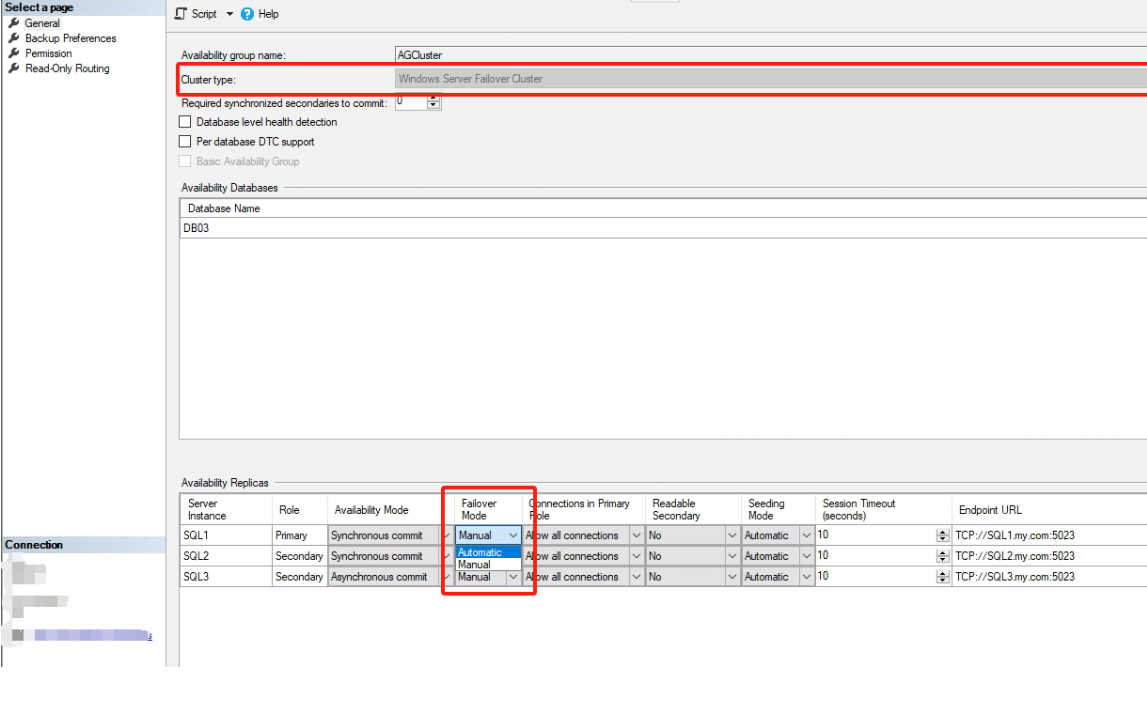Image resolution: width=1147 pixels, height=707 pixels.
Task: Select the Read-Only Routing wrench icon
Action: pyautogui.click(x=13, y=68)
